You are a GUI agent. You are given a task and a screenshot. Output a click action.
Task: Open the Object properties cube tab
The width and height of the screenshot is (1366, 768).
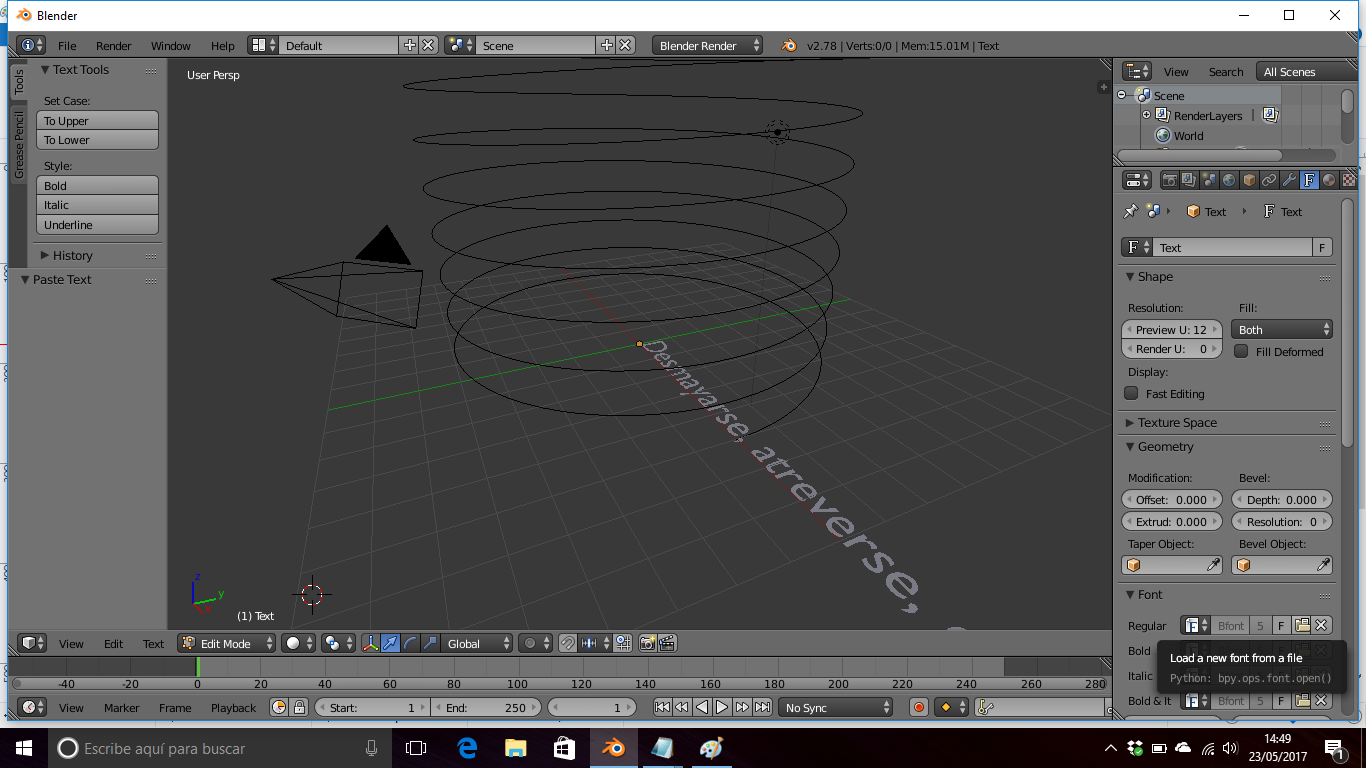(x=1249, y=180)
